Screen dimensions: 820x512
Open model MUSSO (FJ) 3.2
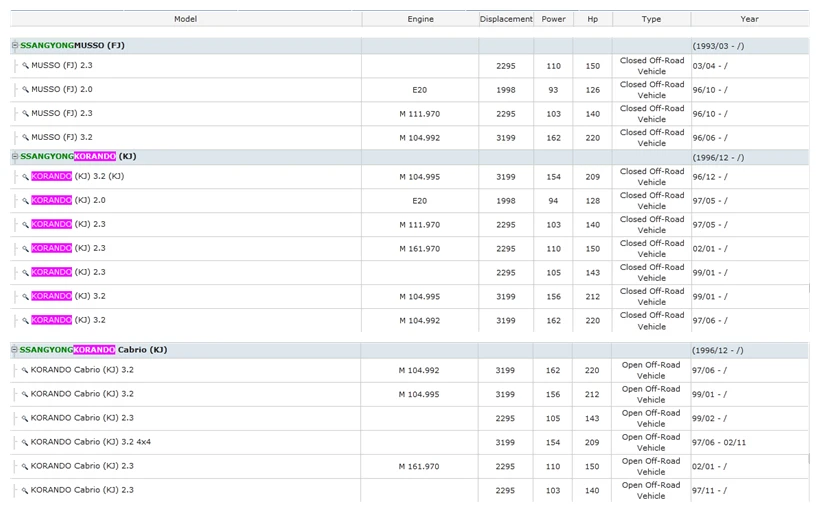tap(62, 138)
